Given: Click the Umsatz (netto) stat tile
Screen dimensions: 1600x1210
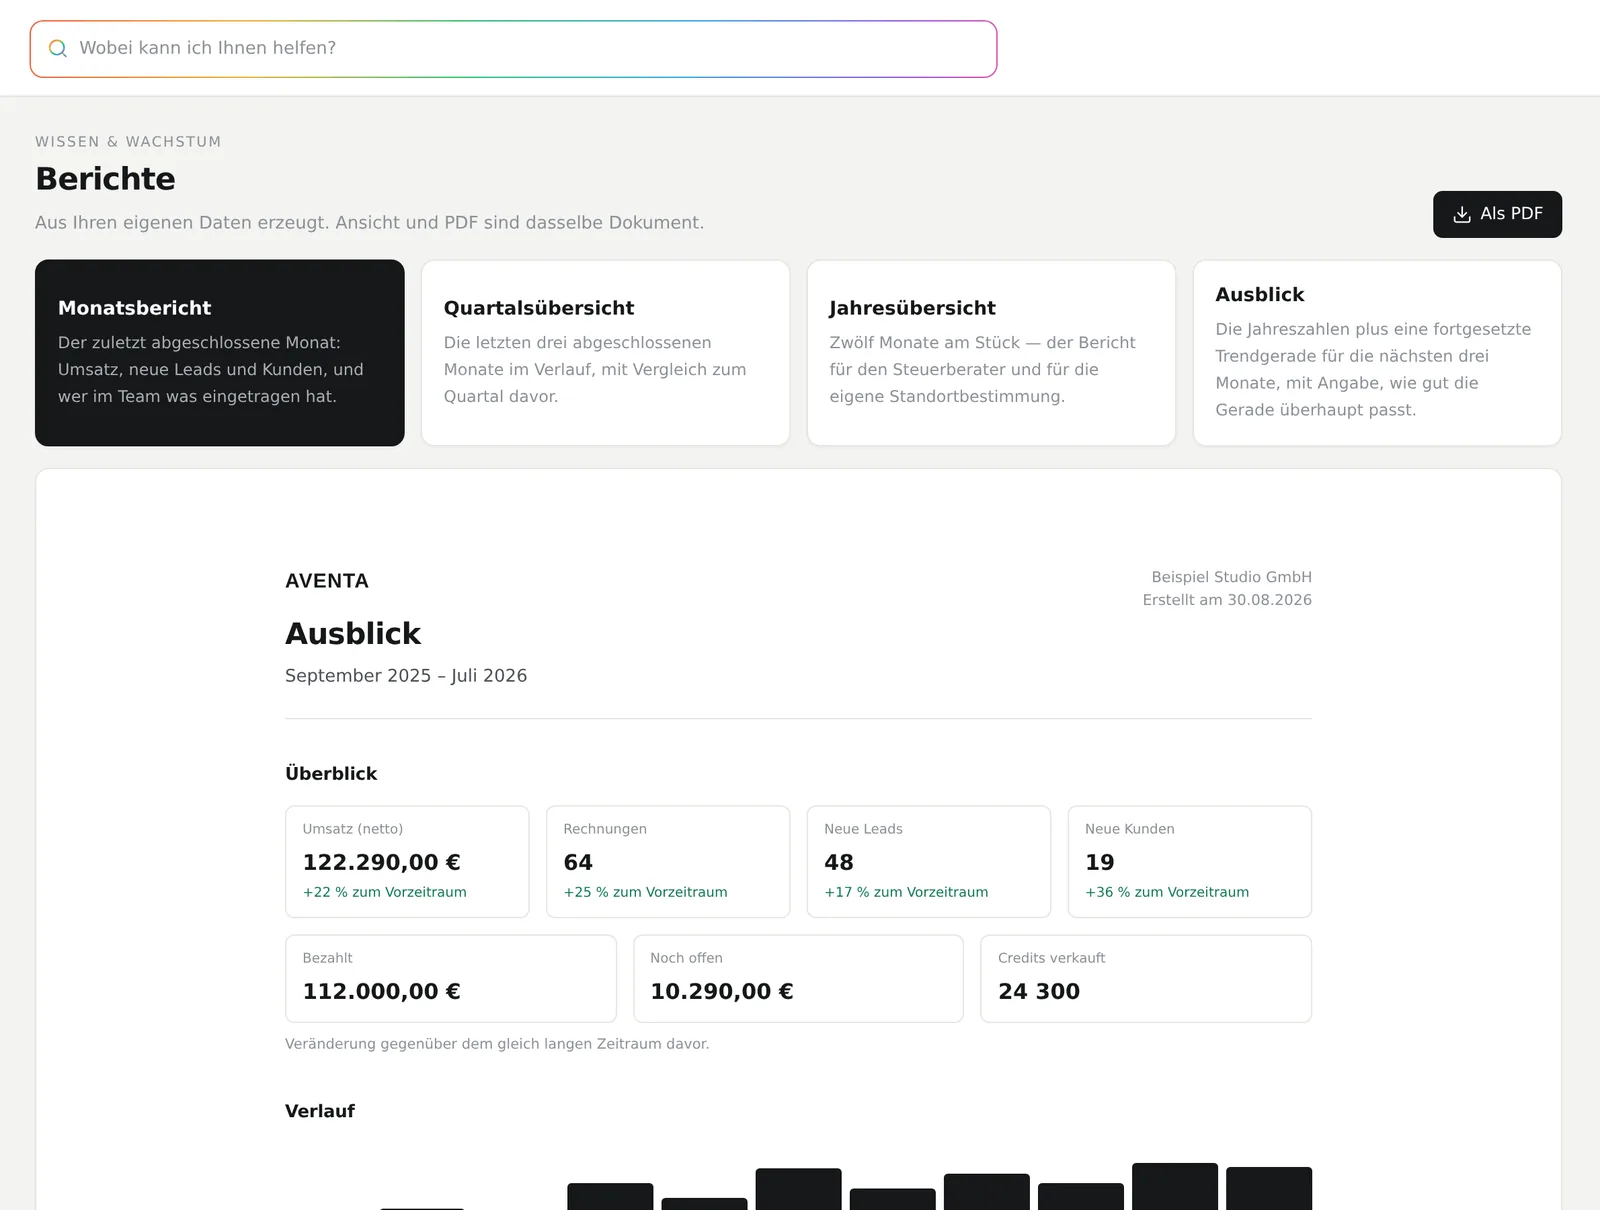Looking at the screenshot, I should coord(407,862).
